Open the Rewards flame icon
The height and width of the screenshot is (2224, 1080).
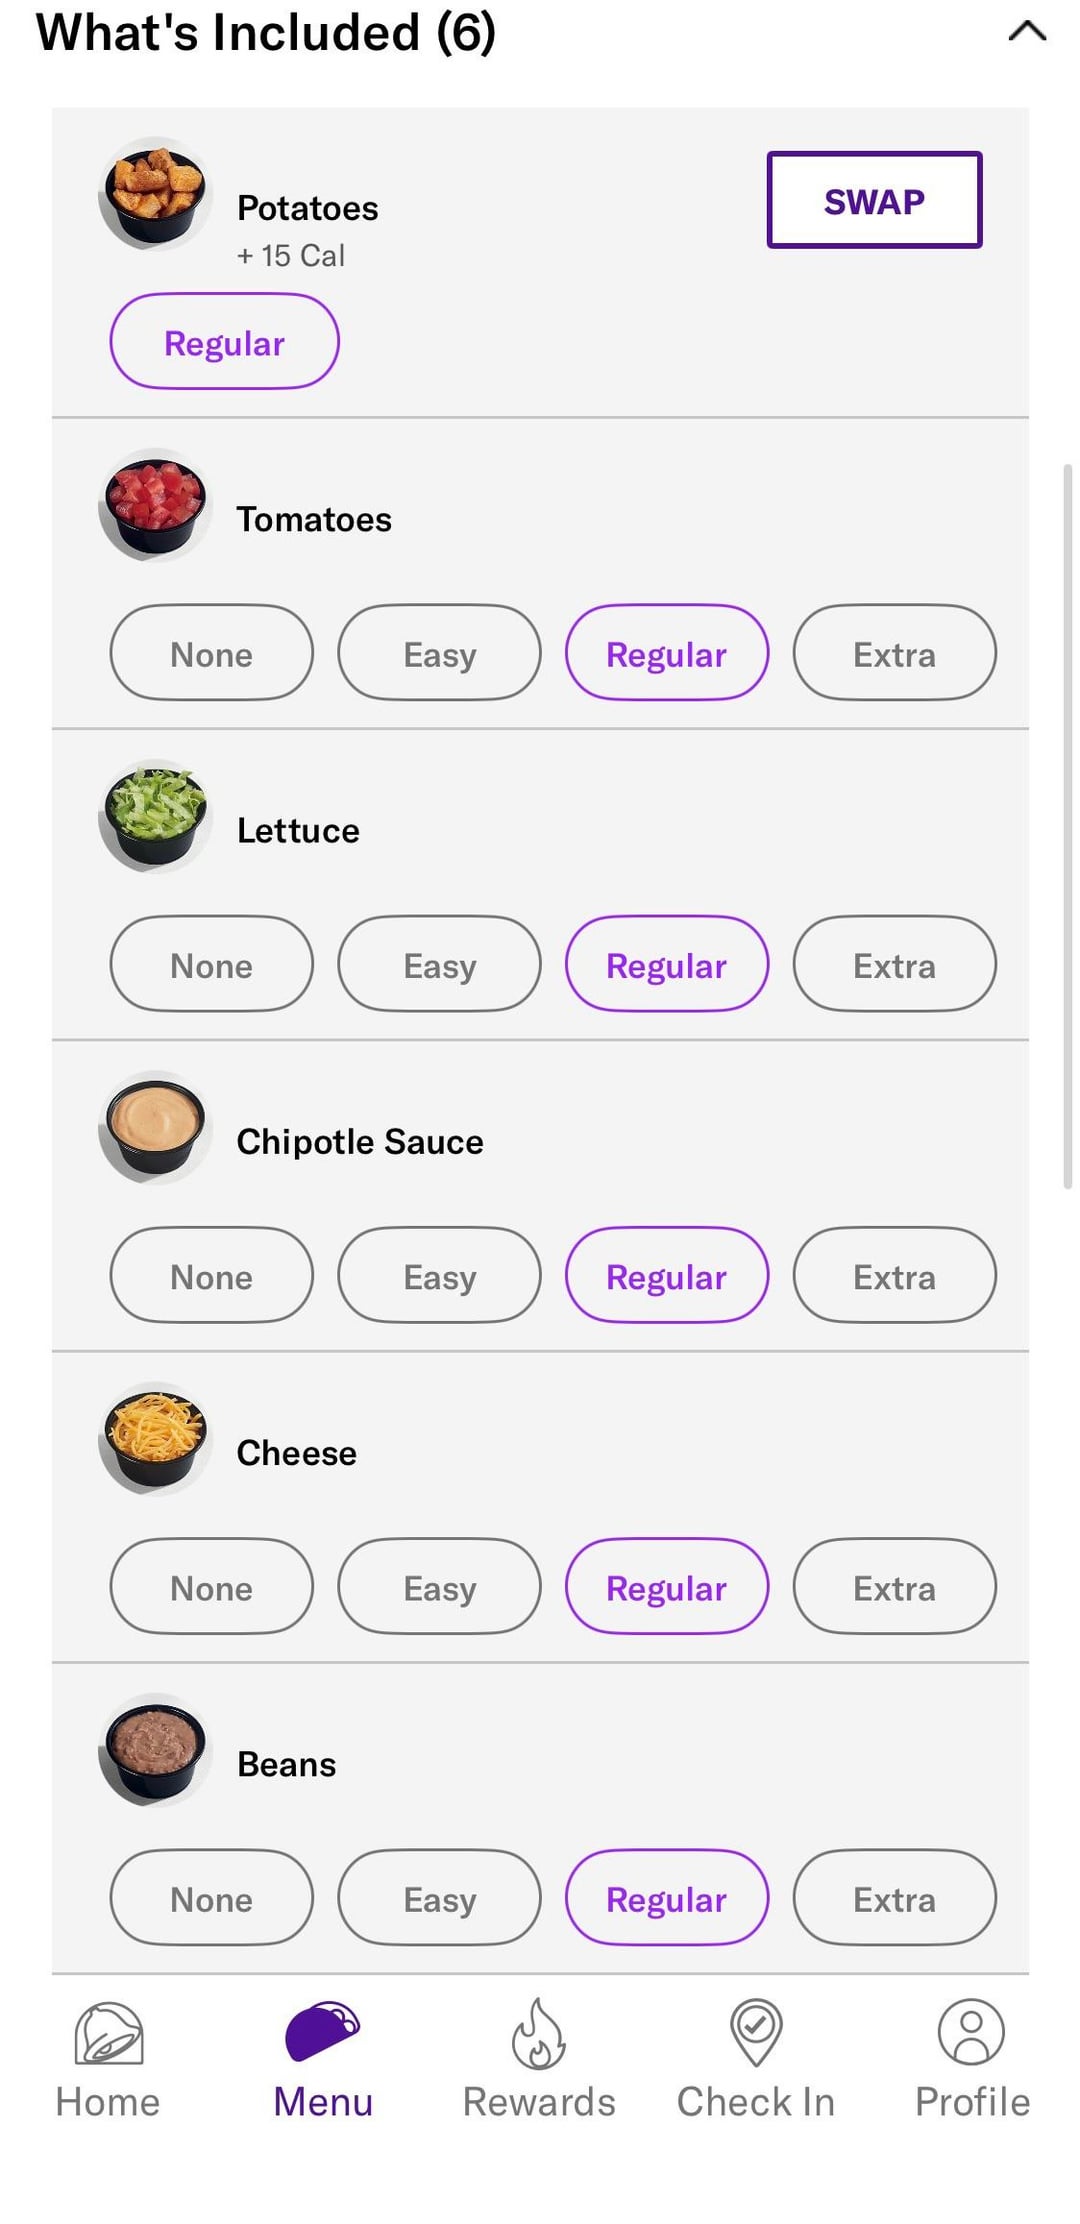(539, 2034)
